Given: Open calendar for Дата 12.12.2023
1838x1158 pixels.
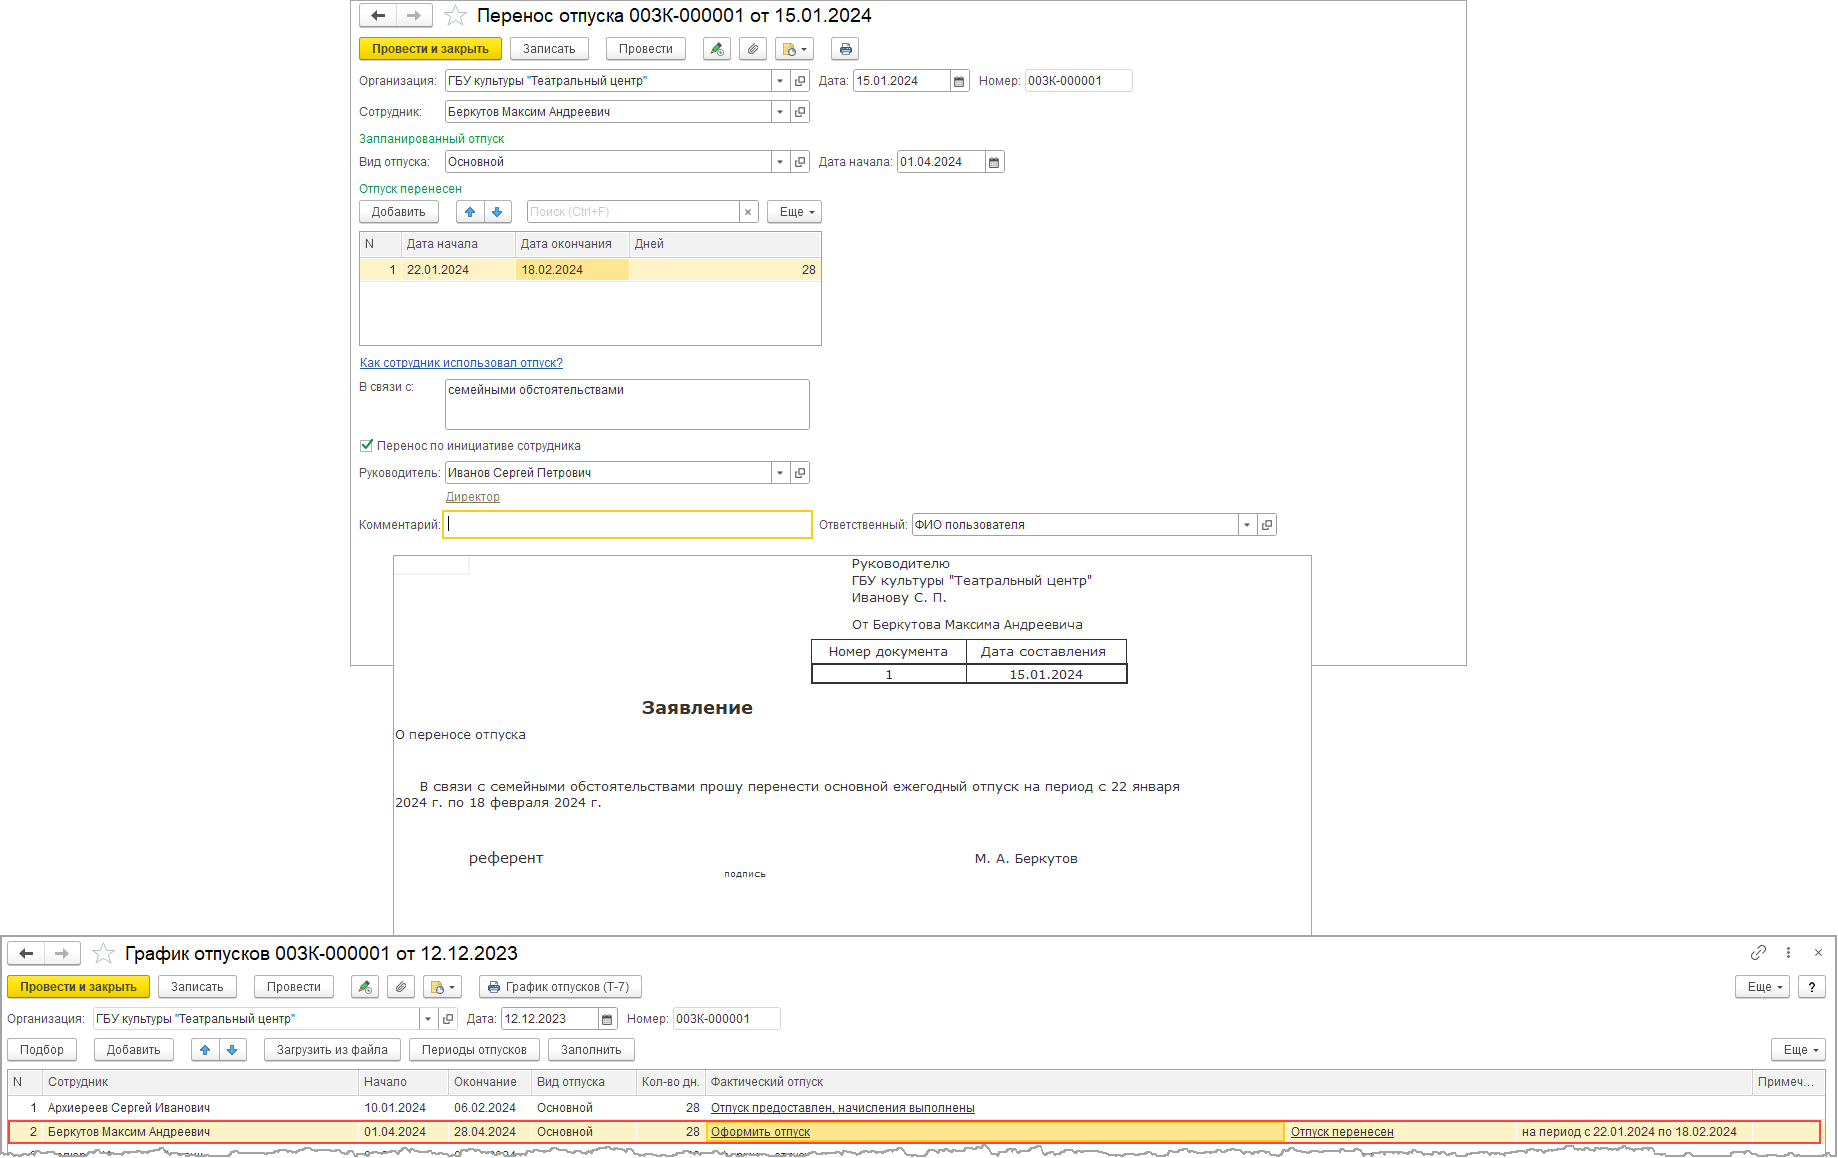Looking at the screenshot, I should (x=607, y=1019).
